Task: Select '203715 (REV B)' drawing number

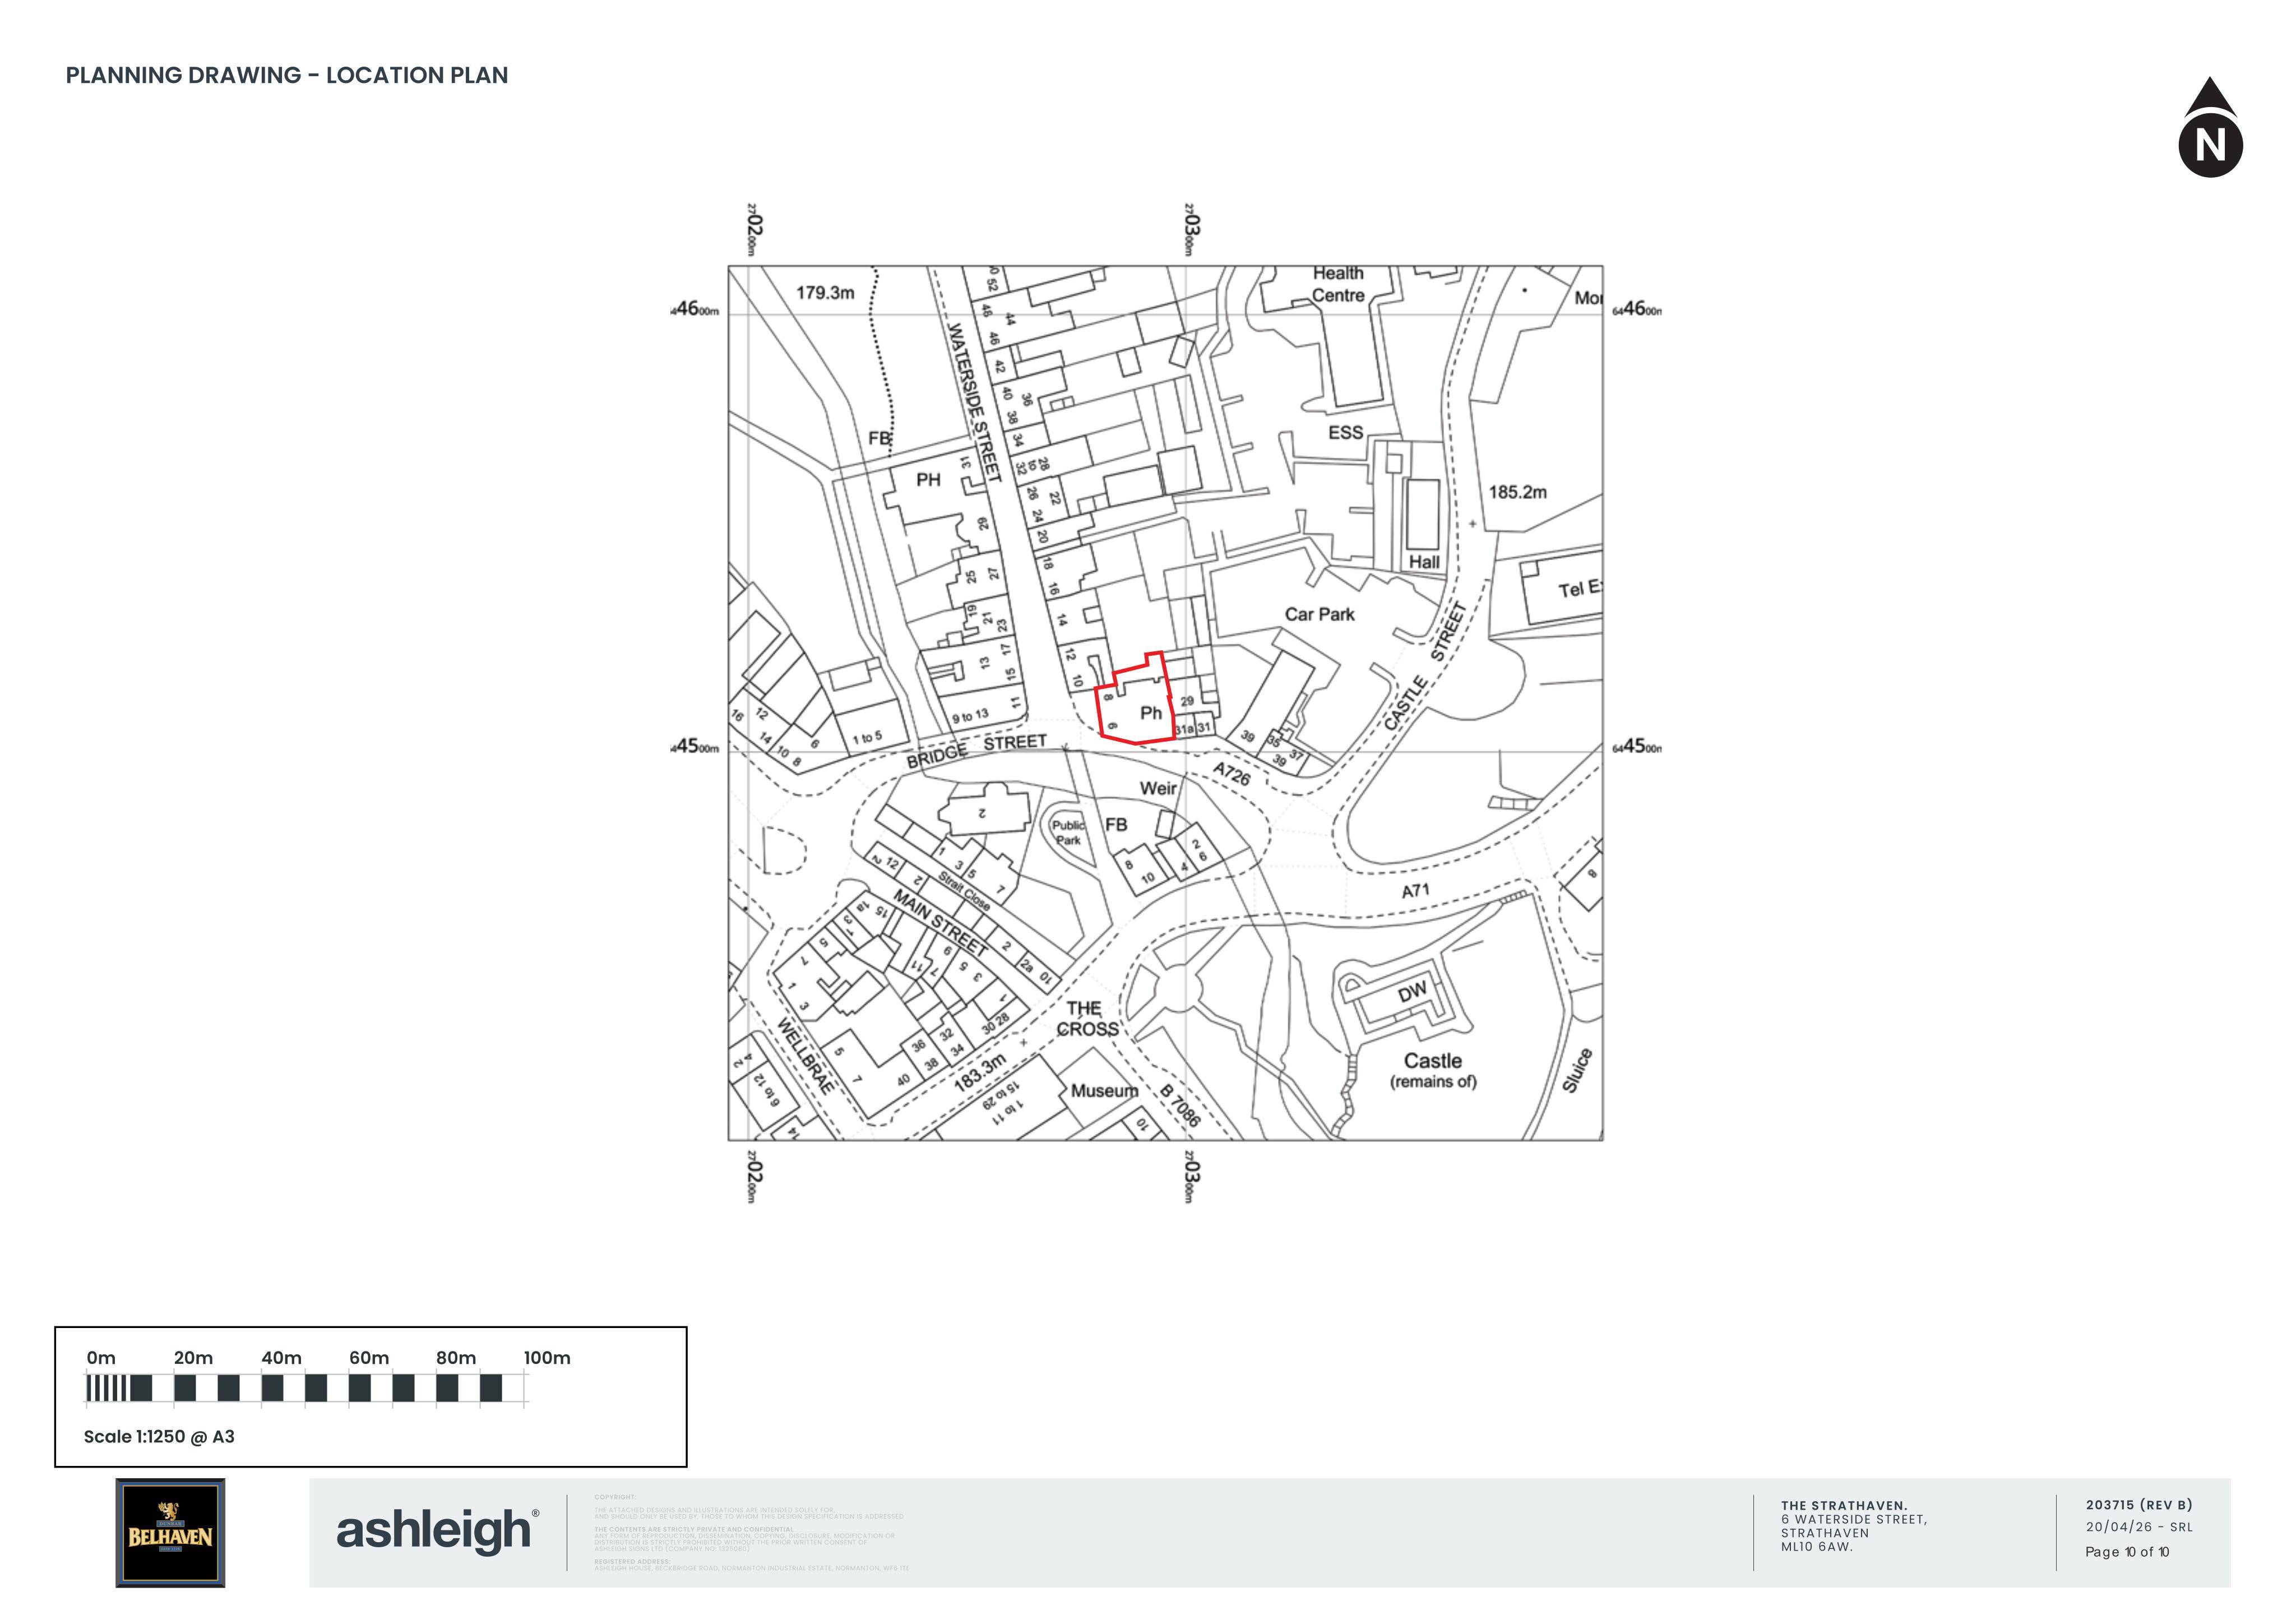Action: 2139,1504
